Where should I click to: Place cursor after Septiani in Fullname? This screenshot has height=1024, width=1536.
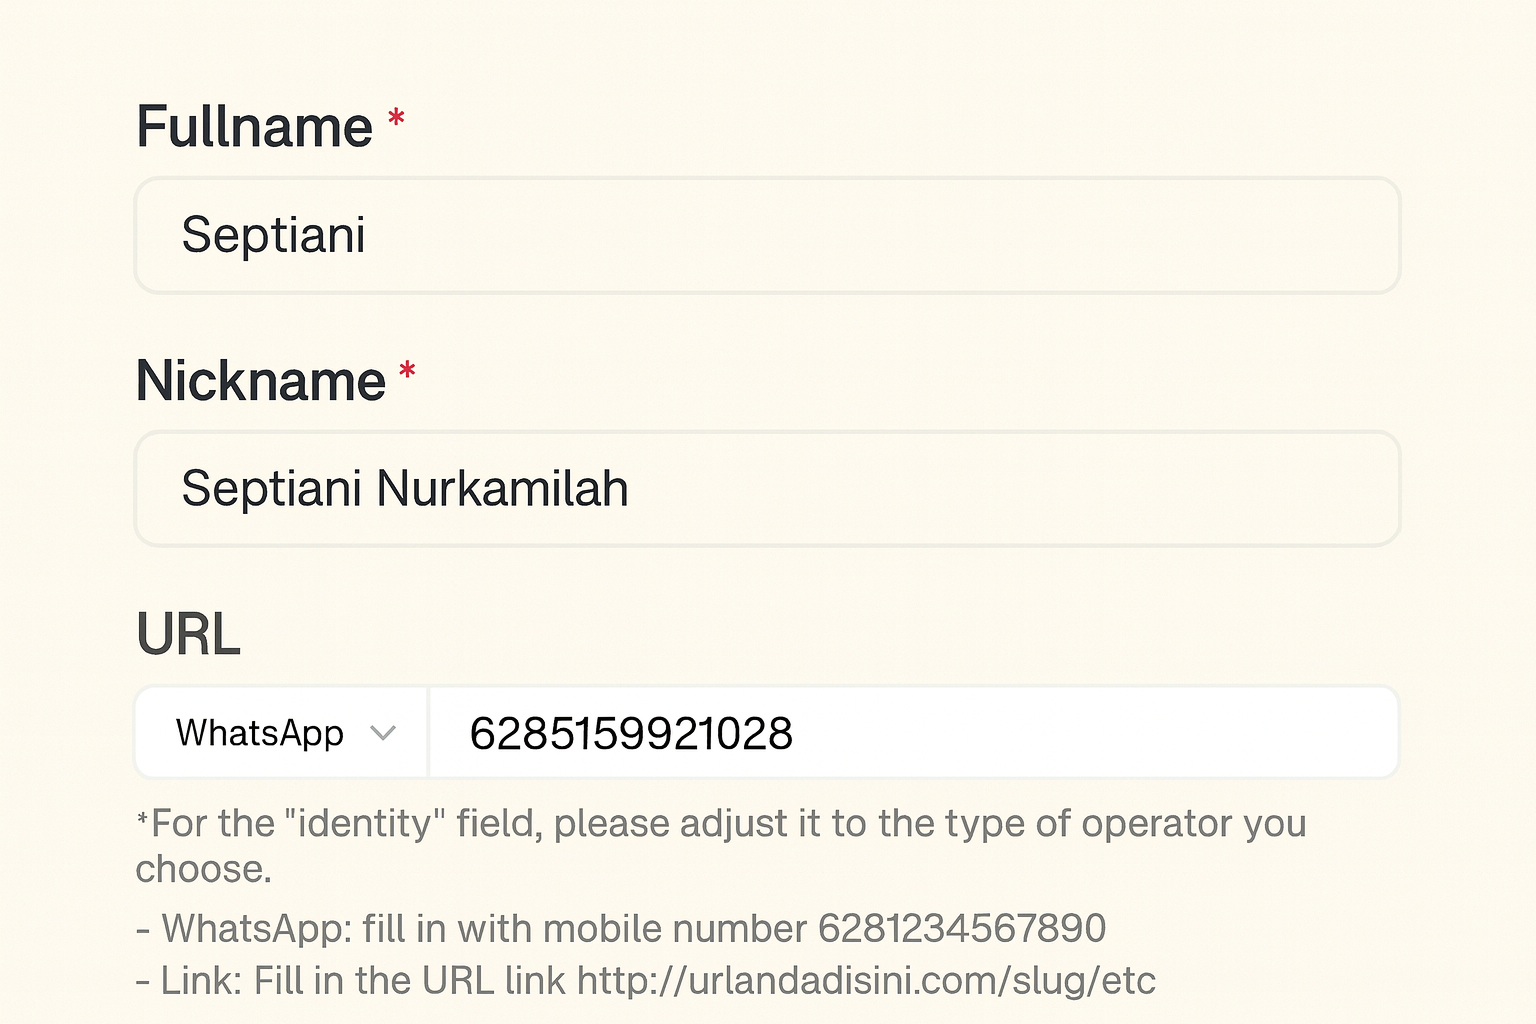click(x=370, y=235)
